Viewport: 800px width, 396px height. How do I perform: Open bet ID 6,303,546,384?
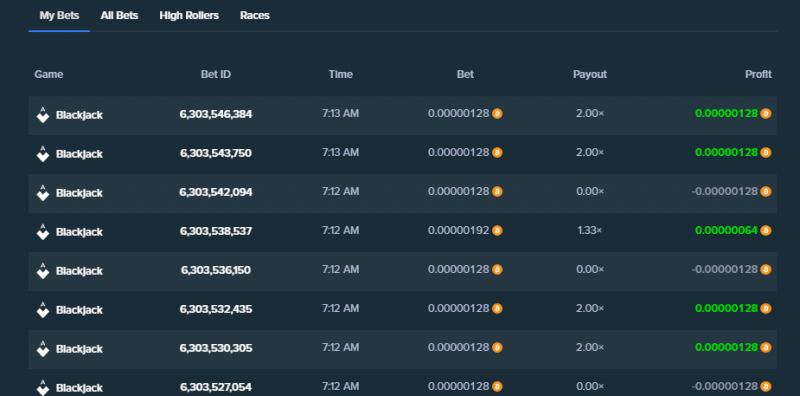[x=216, y=114]
